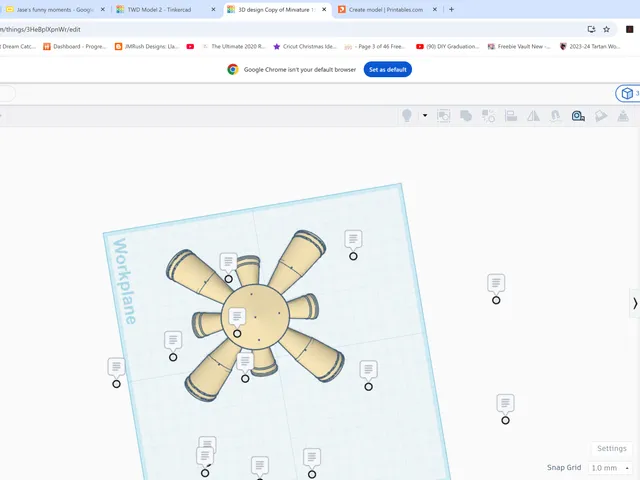Click the Group shapes toolbar icon
Image resolution: width=640 pixels, height=480 pixels.
[443, 116]
